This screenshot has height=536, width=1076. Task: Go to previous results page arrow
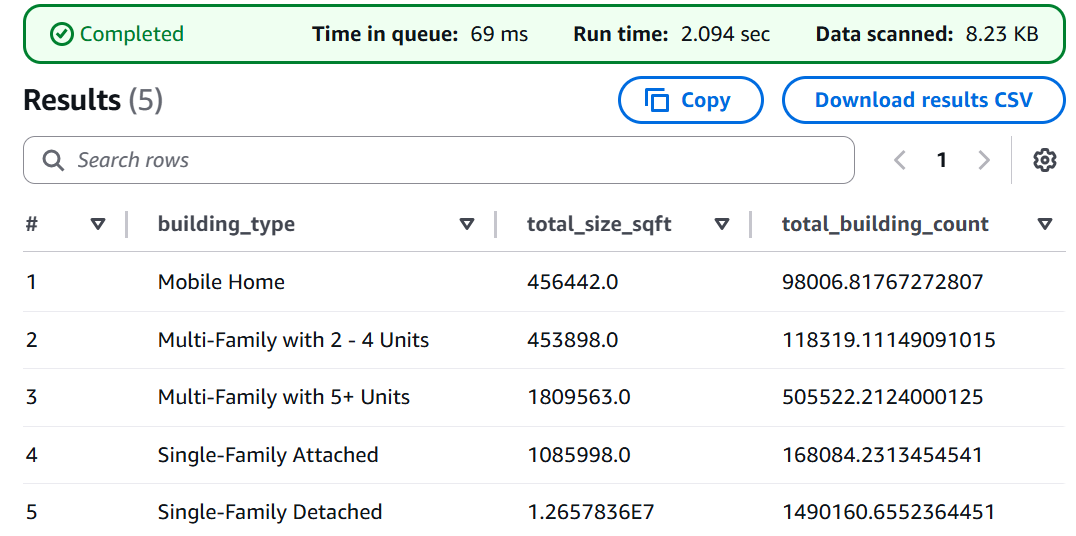coord(900,160)
